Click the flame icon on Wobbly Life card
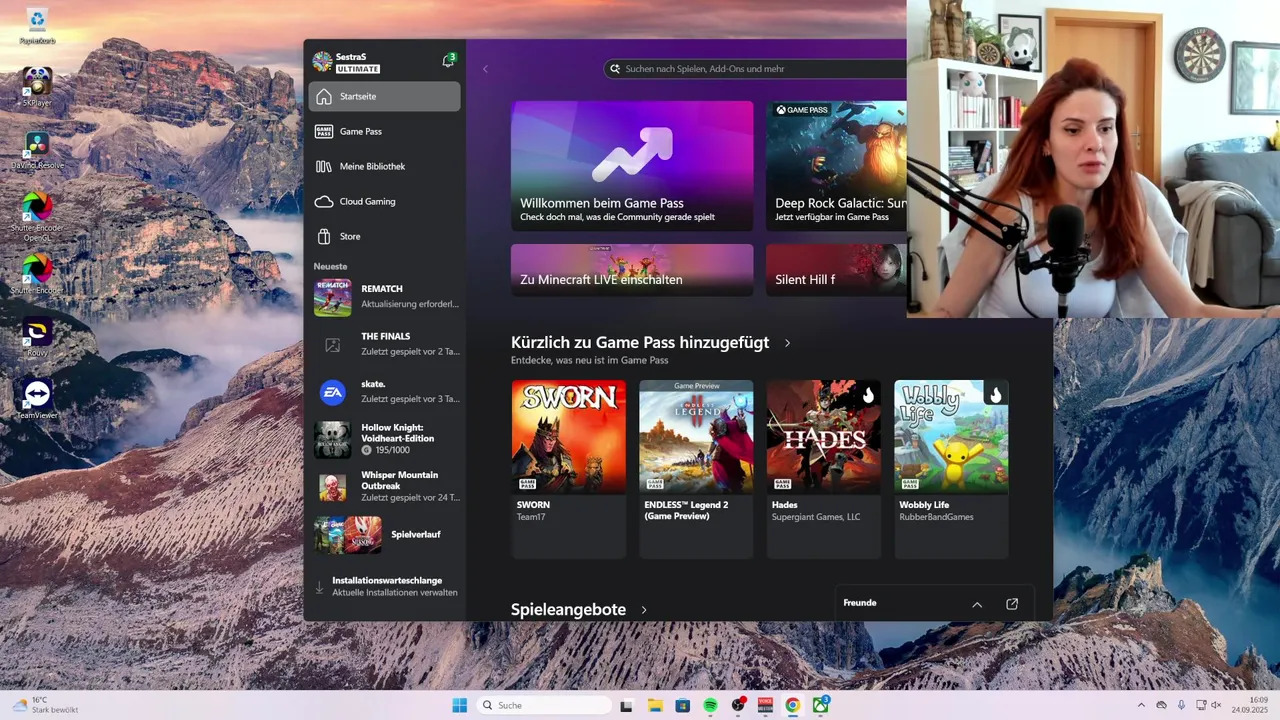This screenshot has height=720, width=1280. [995, 394]
